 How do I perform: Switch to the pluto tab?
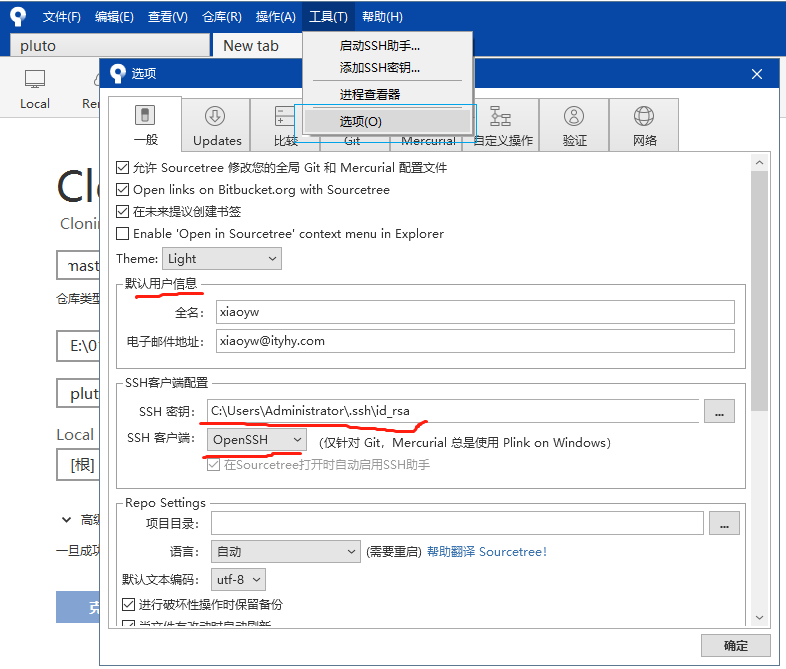tap(110, 46)
